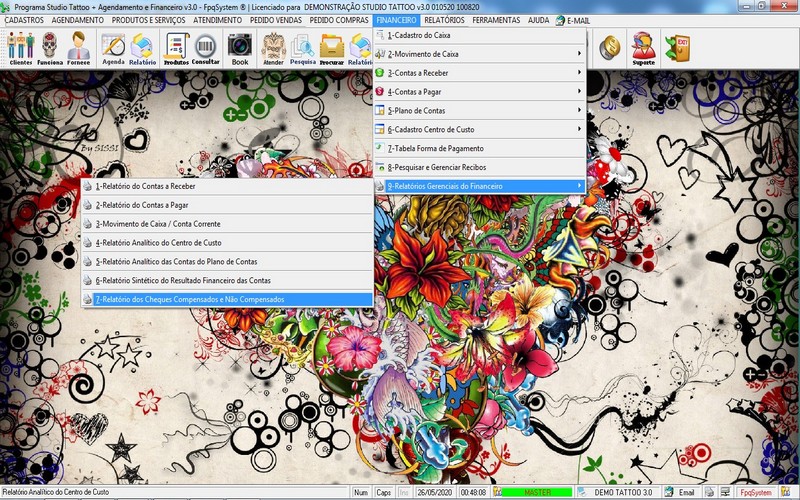Select 4-Relatório Analítico do Centro de Custo
Viewport: 800px width, 500px height.
(x=228, y=243)
